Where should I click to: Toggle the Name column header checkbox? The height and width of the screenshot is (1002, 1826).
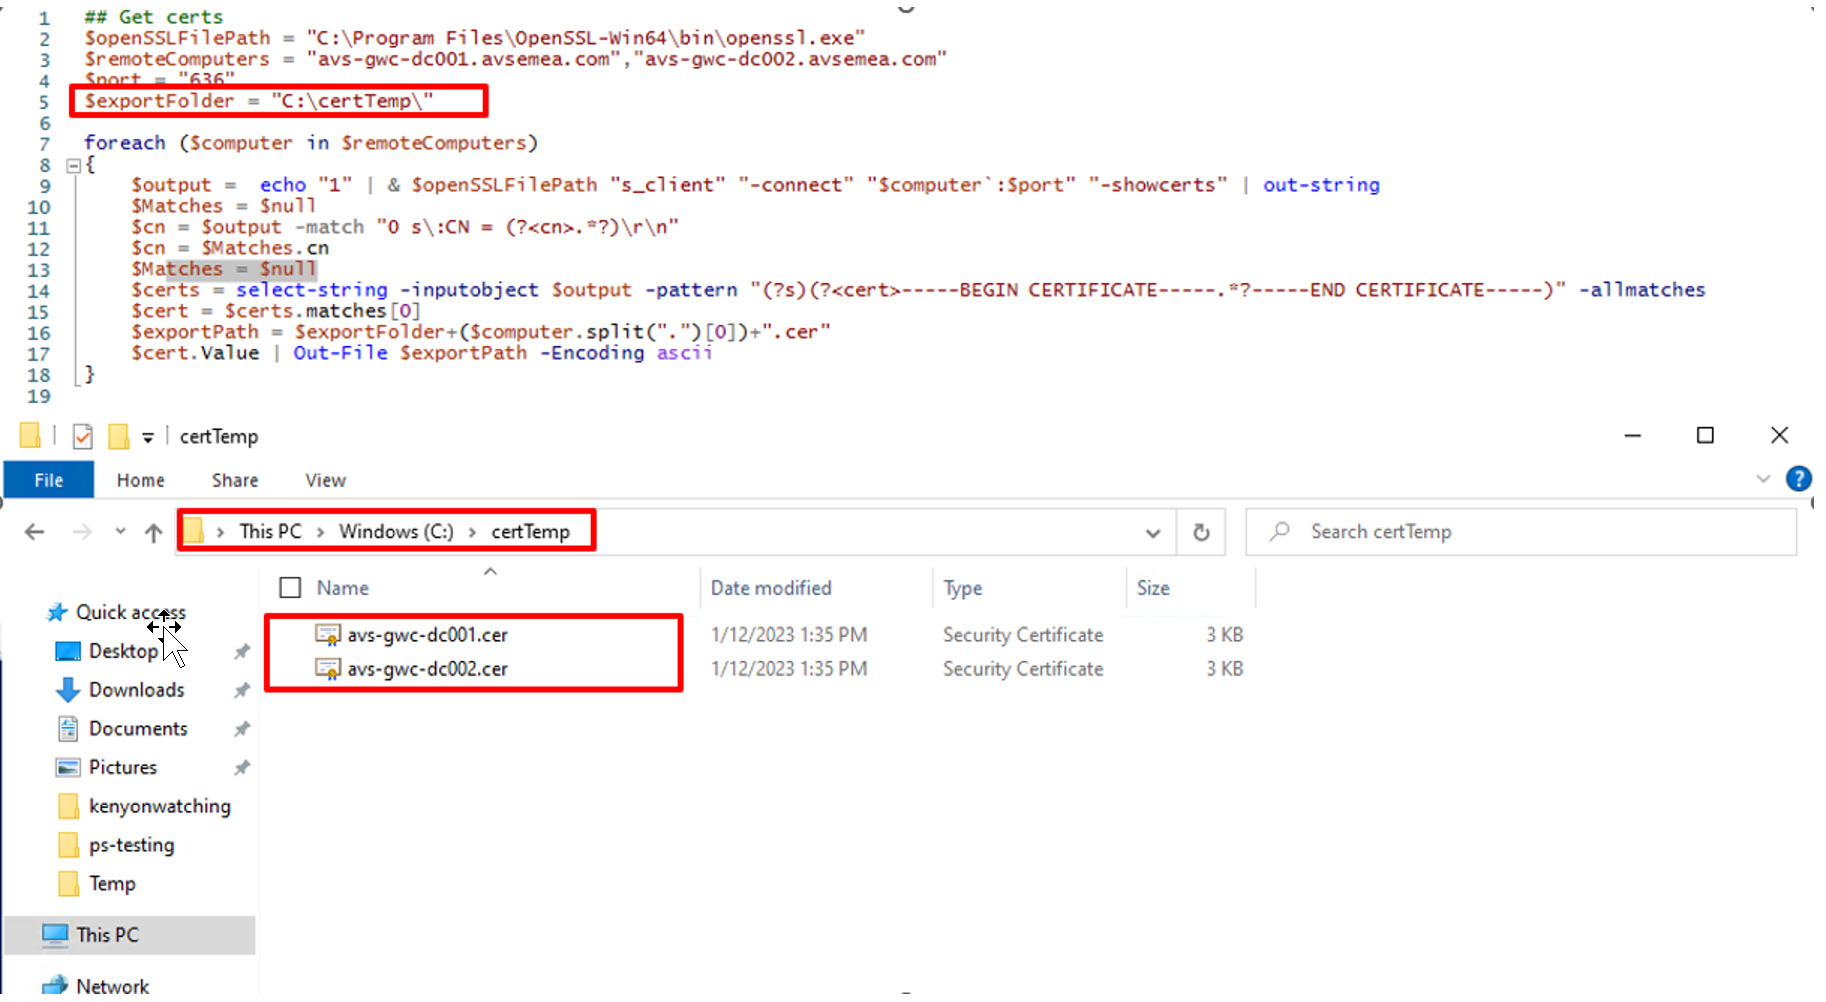pos(290,587)
